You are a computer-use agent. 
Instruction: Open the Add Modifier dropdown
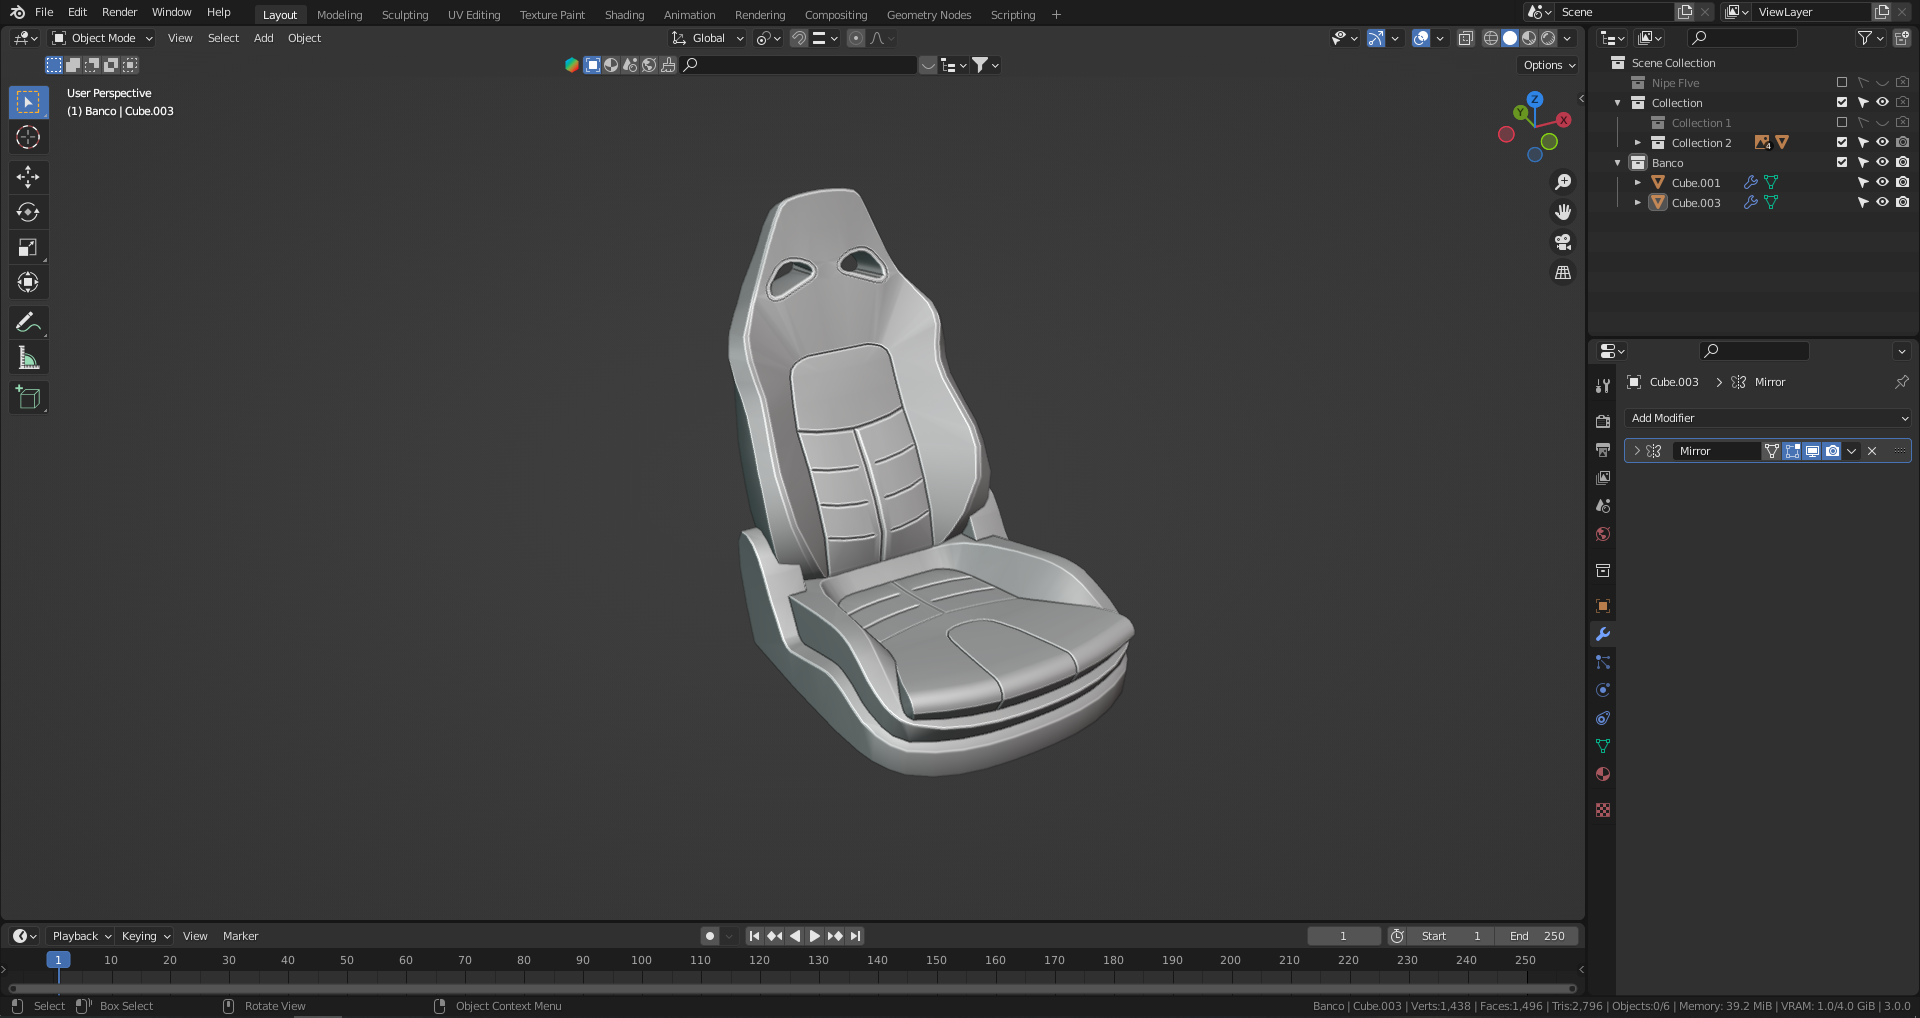(1768, 418)
